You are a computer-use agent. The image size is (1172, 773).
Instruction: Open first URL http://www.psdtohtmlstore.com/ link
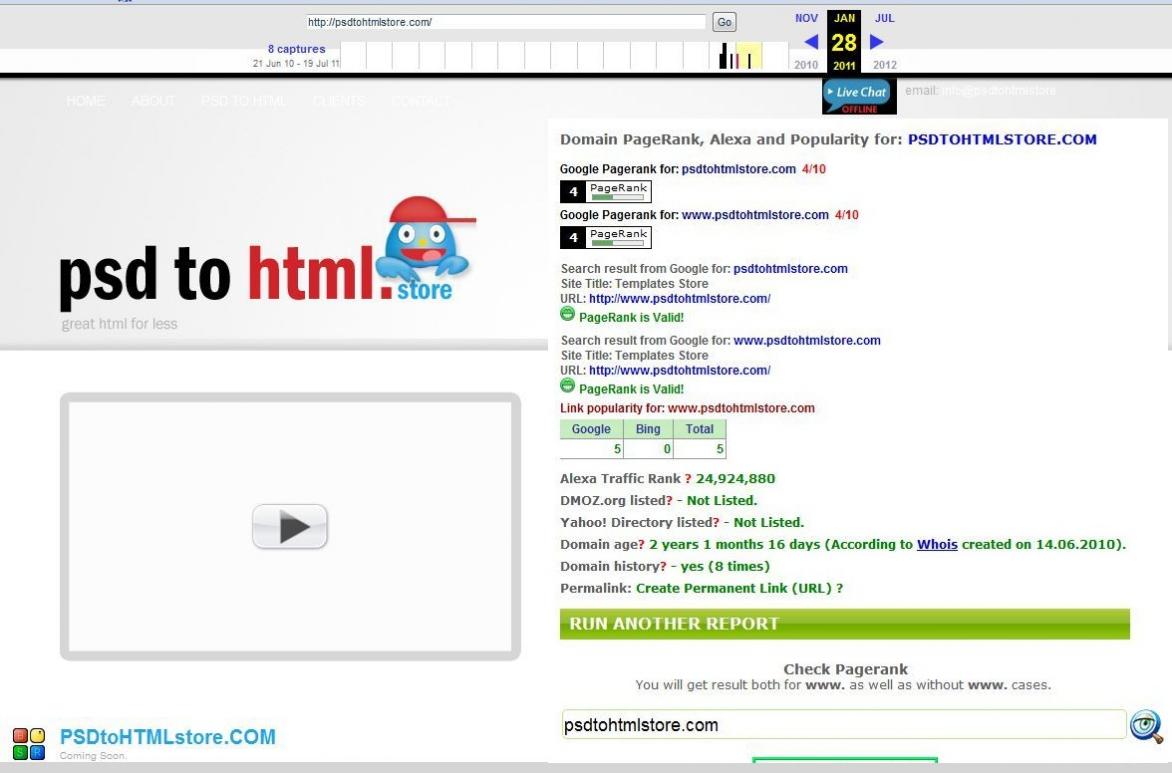point(679,299)
